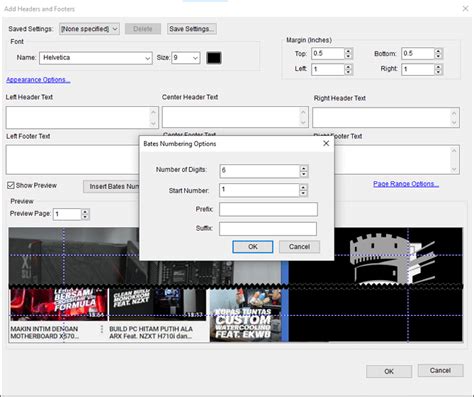Click the Save Settings button
The width and height of the screenshot is (474, 397).
click(x=191, y=29)
